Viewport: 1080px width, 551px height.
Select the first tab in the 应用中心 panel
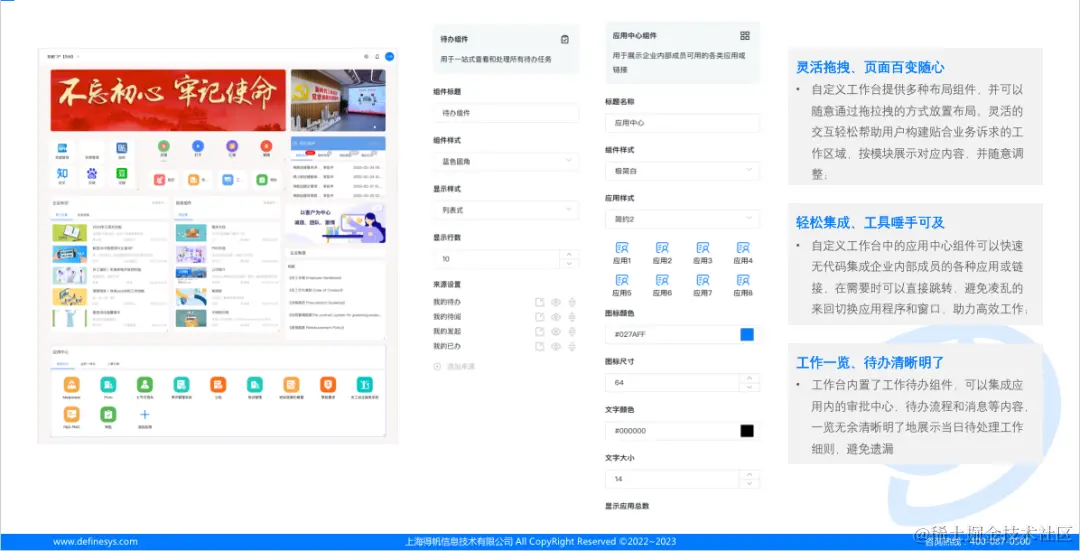[x=63, y=362]
